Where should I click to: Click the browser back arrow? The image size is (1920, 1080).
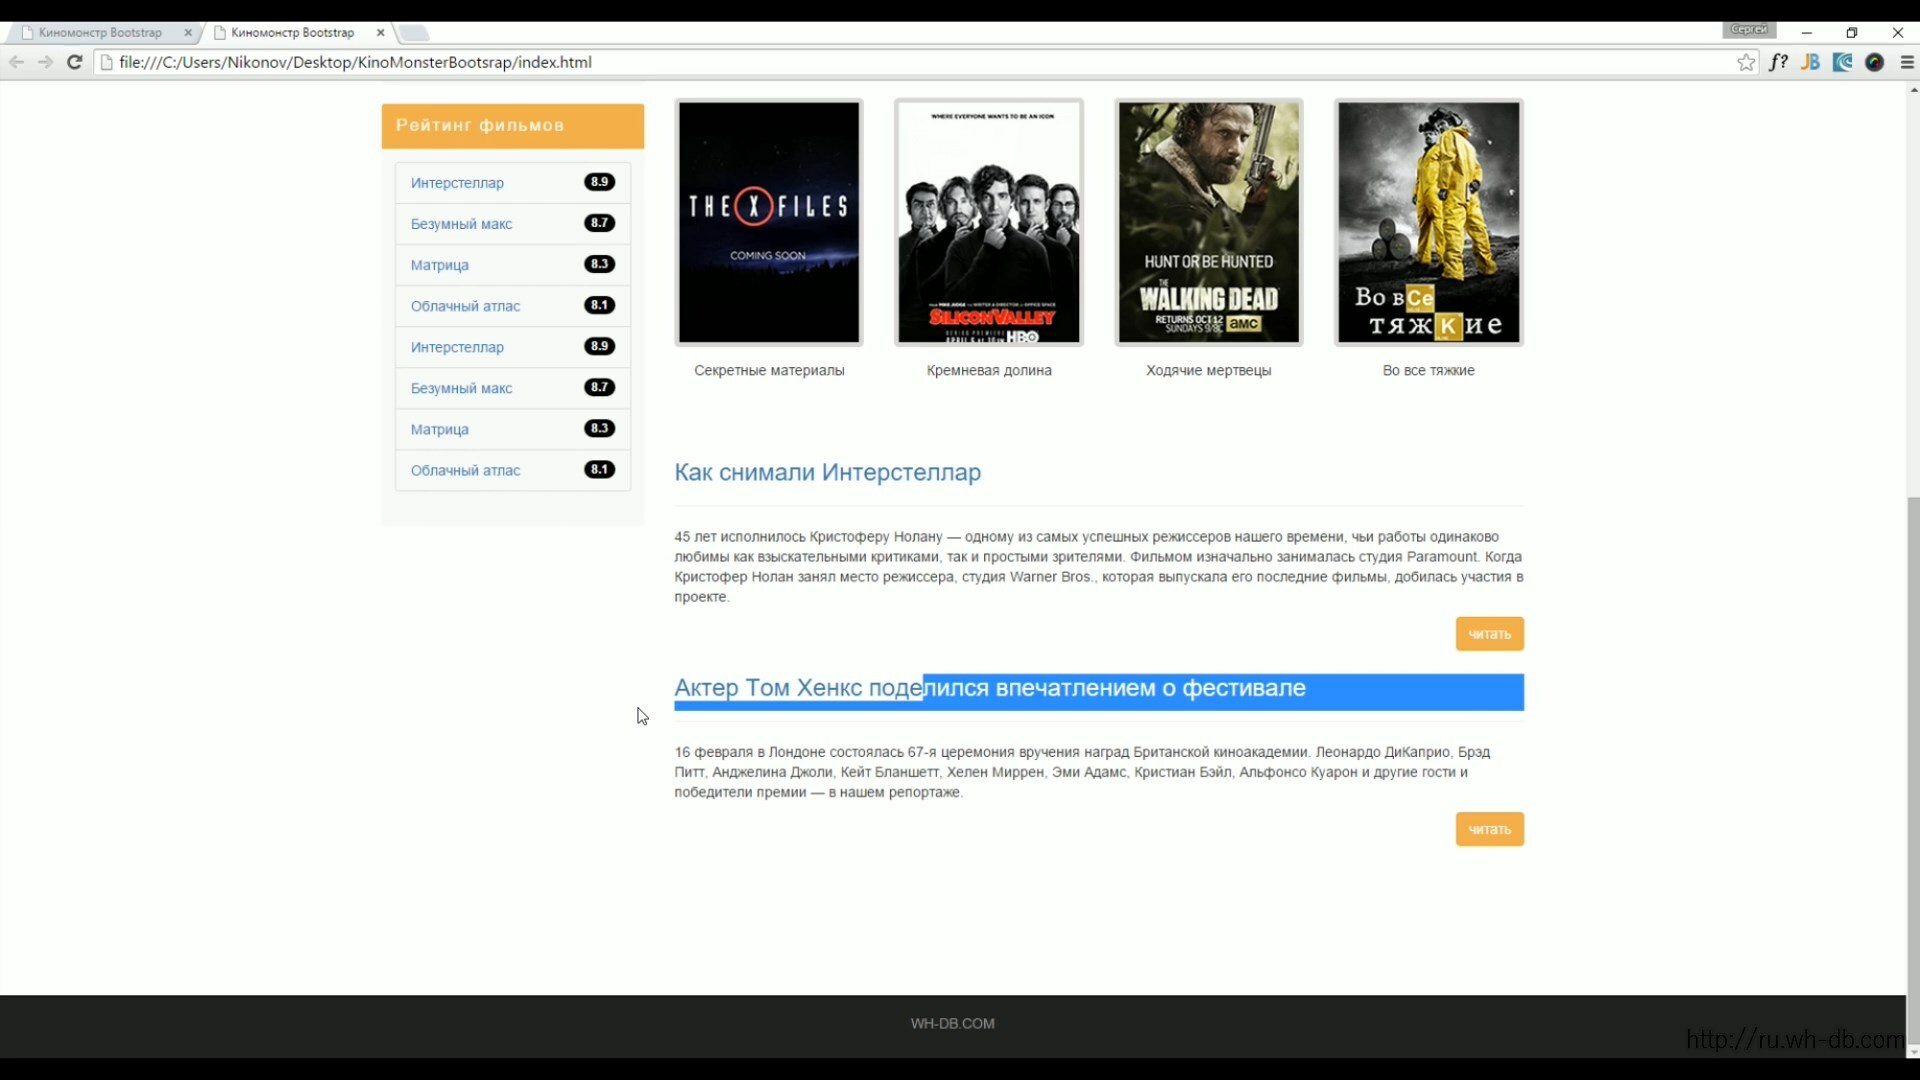17,62
